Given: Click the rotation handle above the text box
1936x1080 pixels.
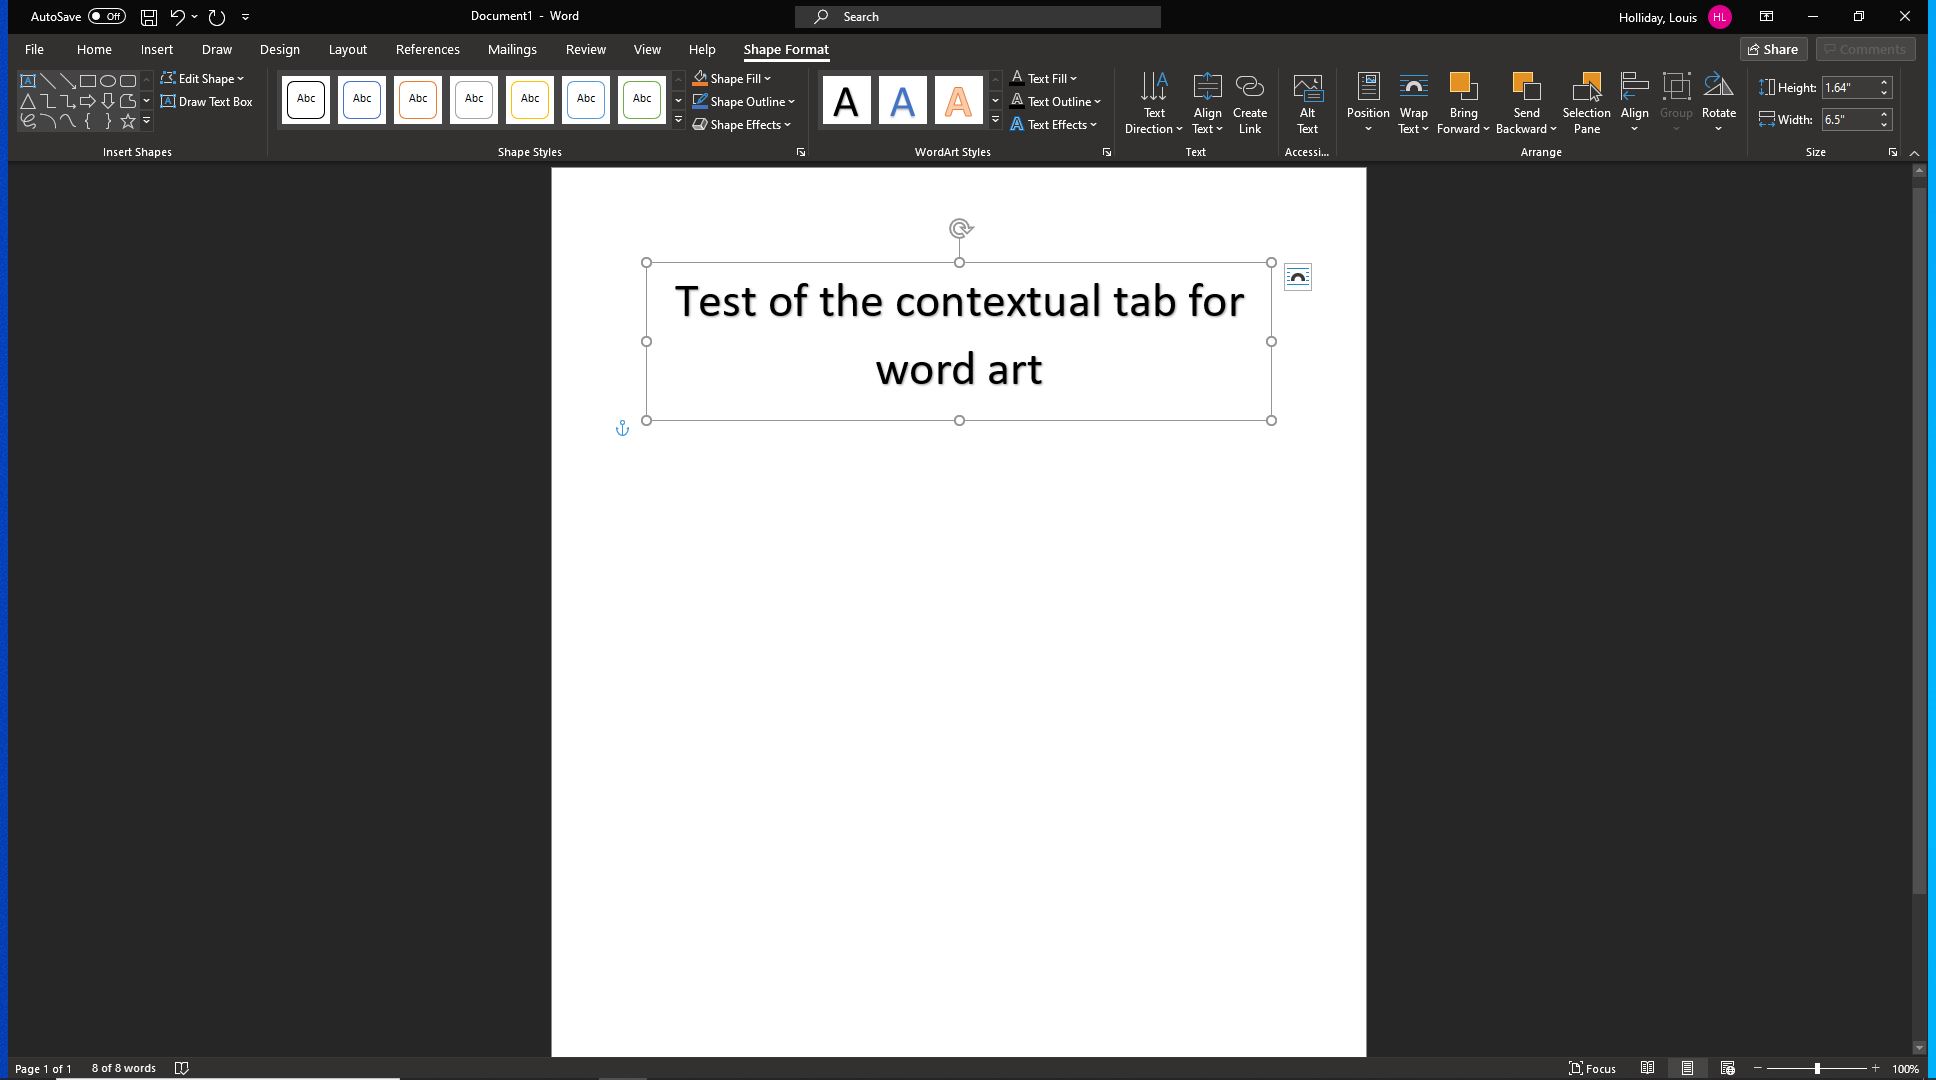Looking at the screenshot, I should (960, 229).
